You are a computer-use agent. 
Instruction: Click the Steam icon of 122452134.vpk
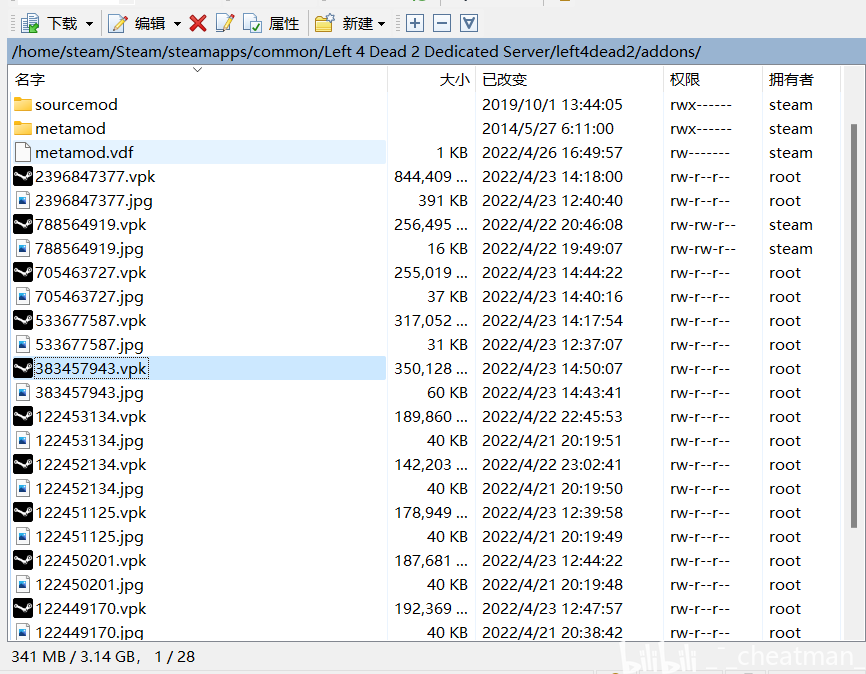click(23, 465)
